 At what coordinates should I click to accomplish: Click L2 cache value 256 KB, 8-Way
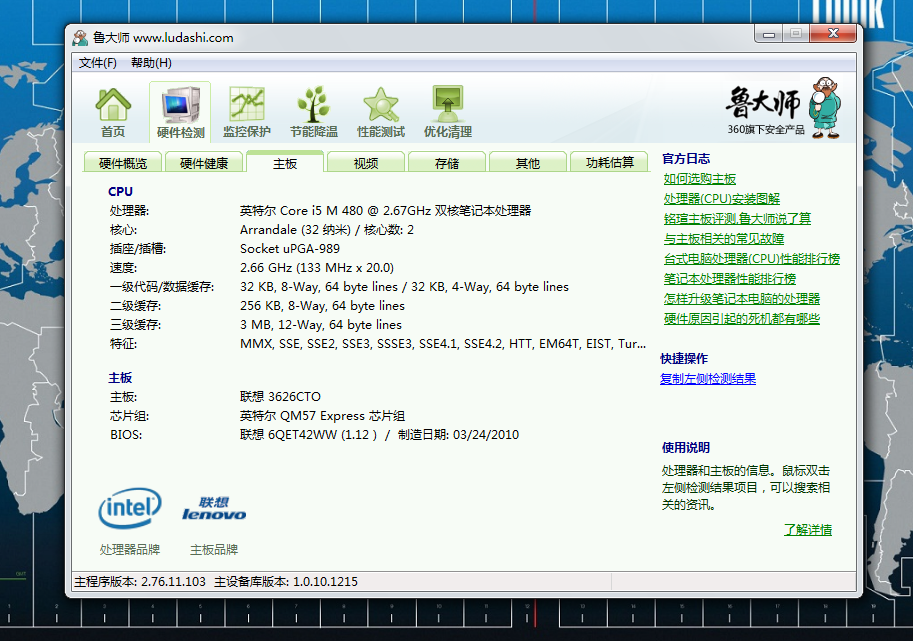(x=322, y=306)
